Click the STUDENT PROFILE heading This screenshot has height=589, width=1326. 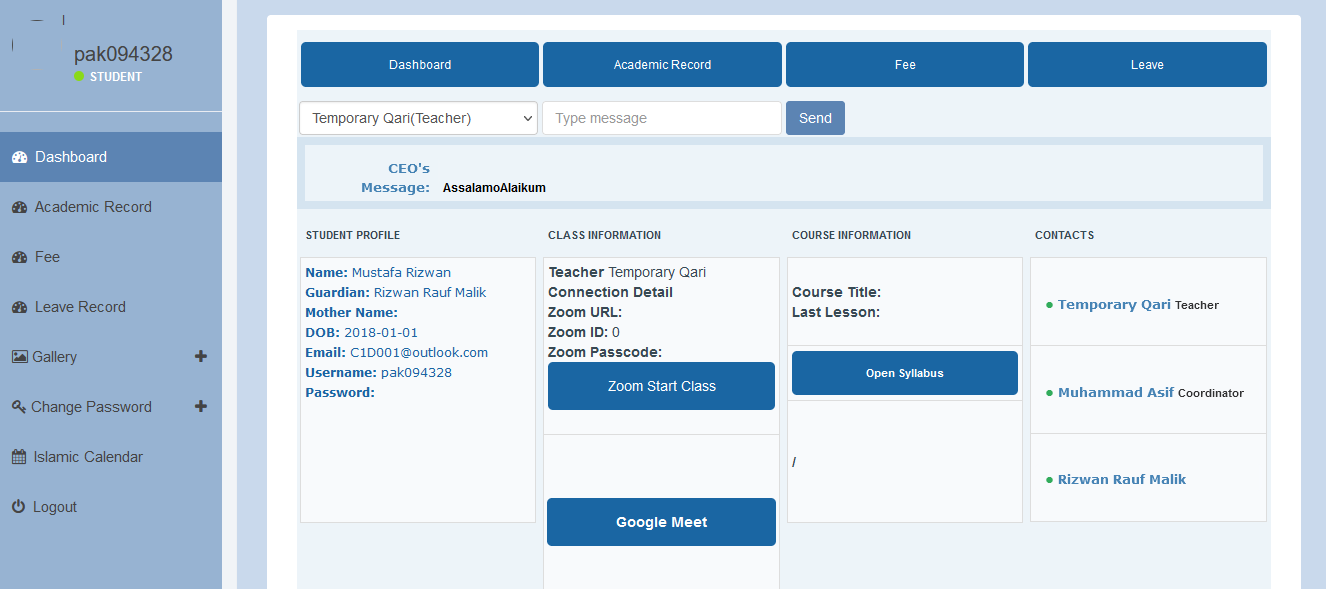click(353, 236)
